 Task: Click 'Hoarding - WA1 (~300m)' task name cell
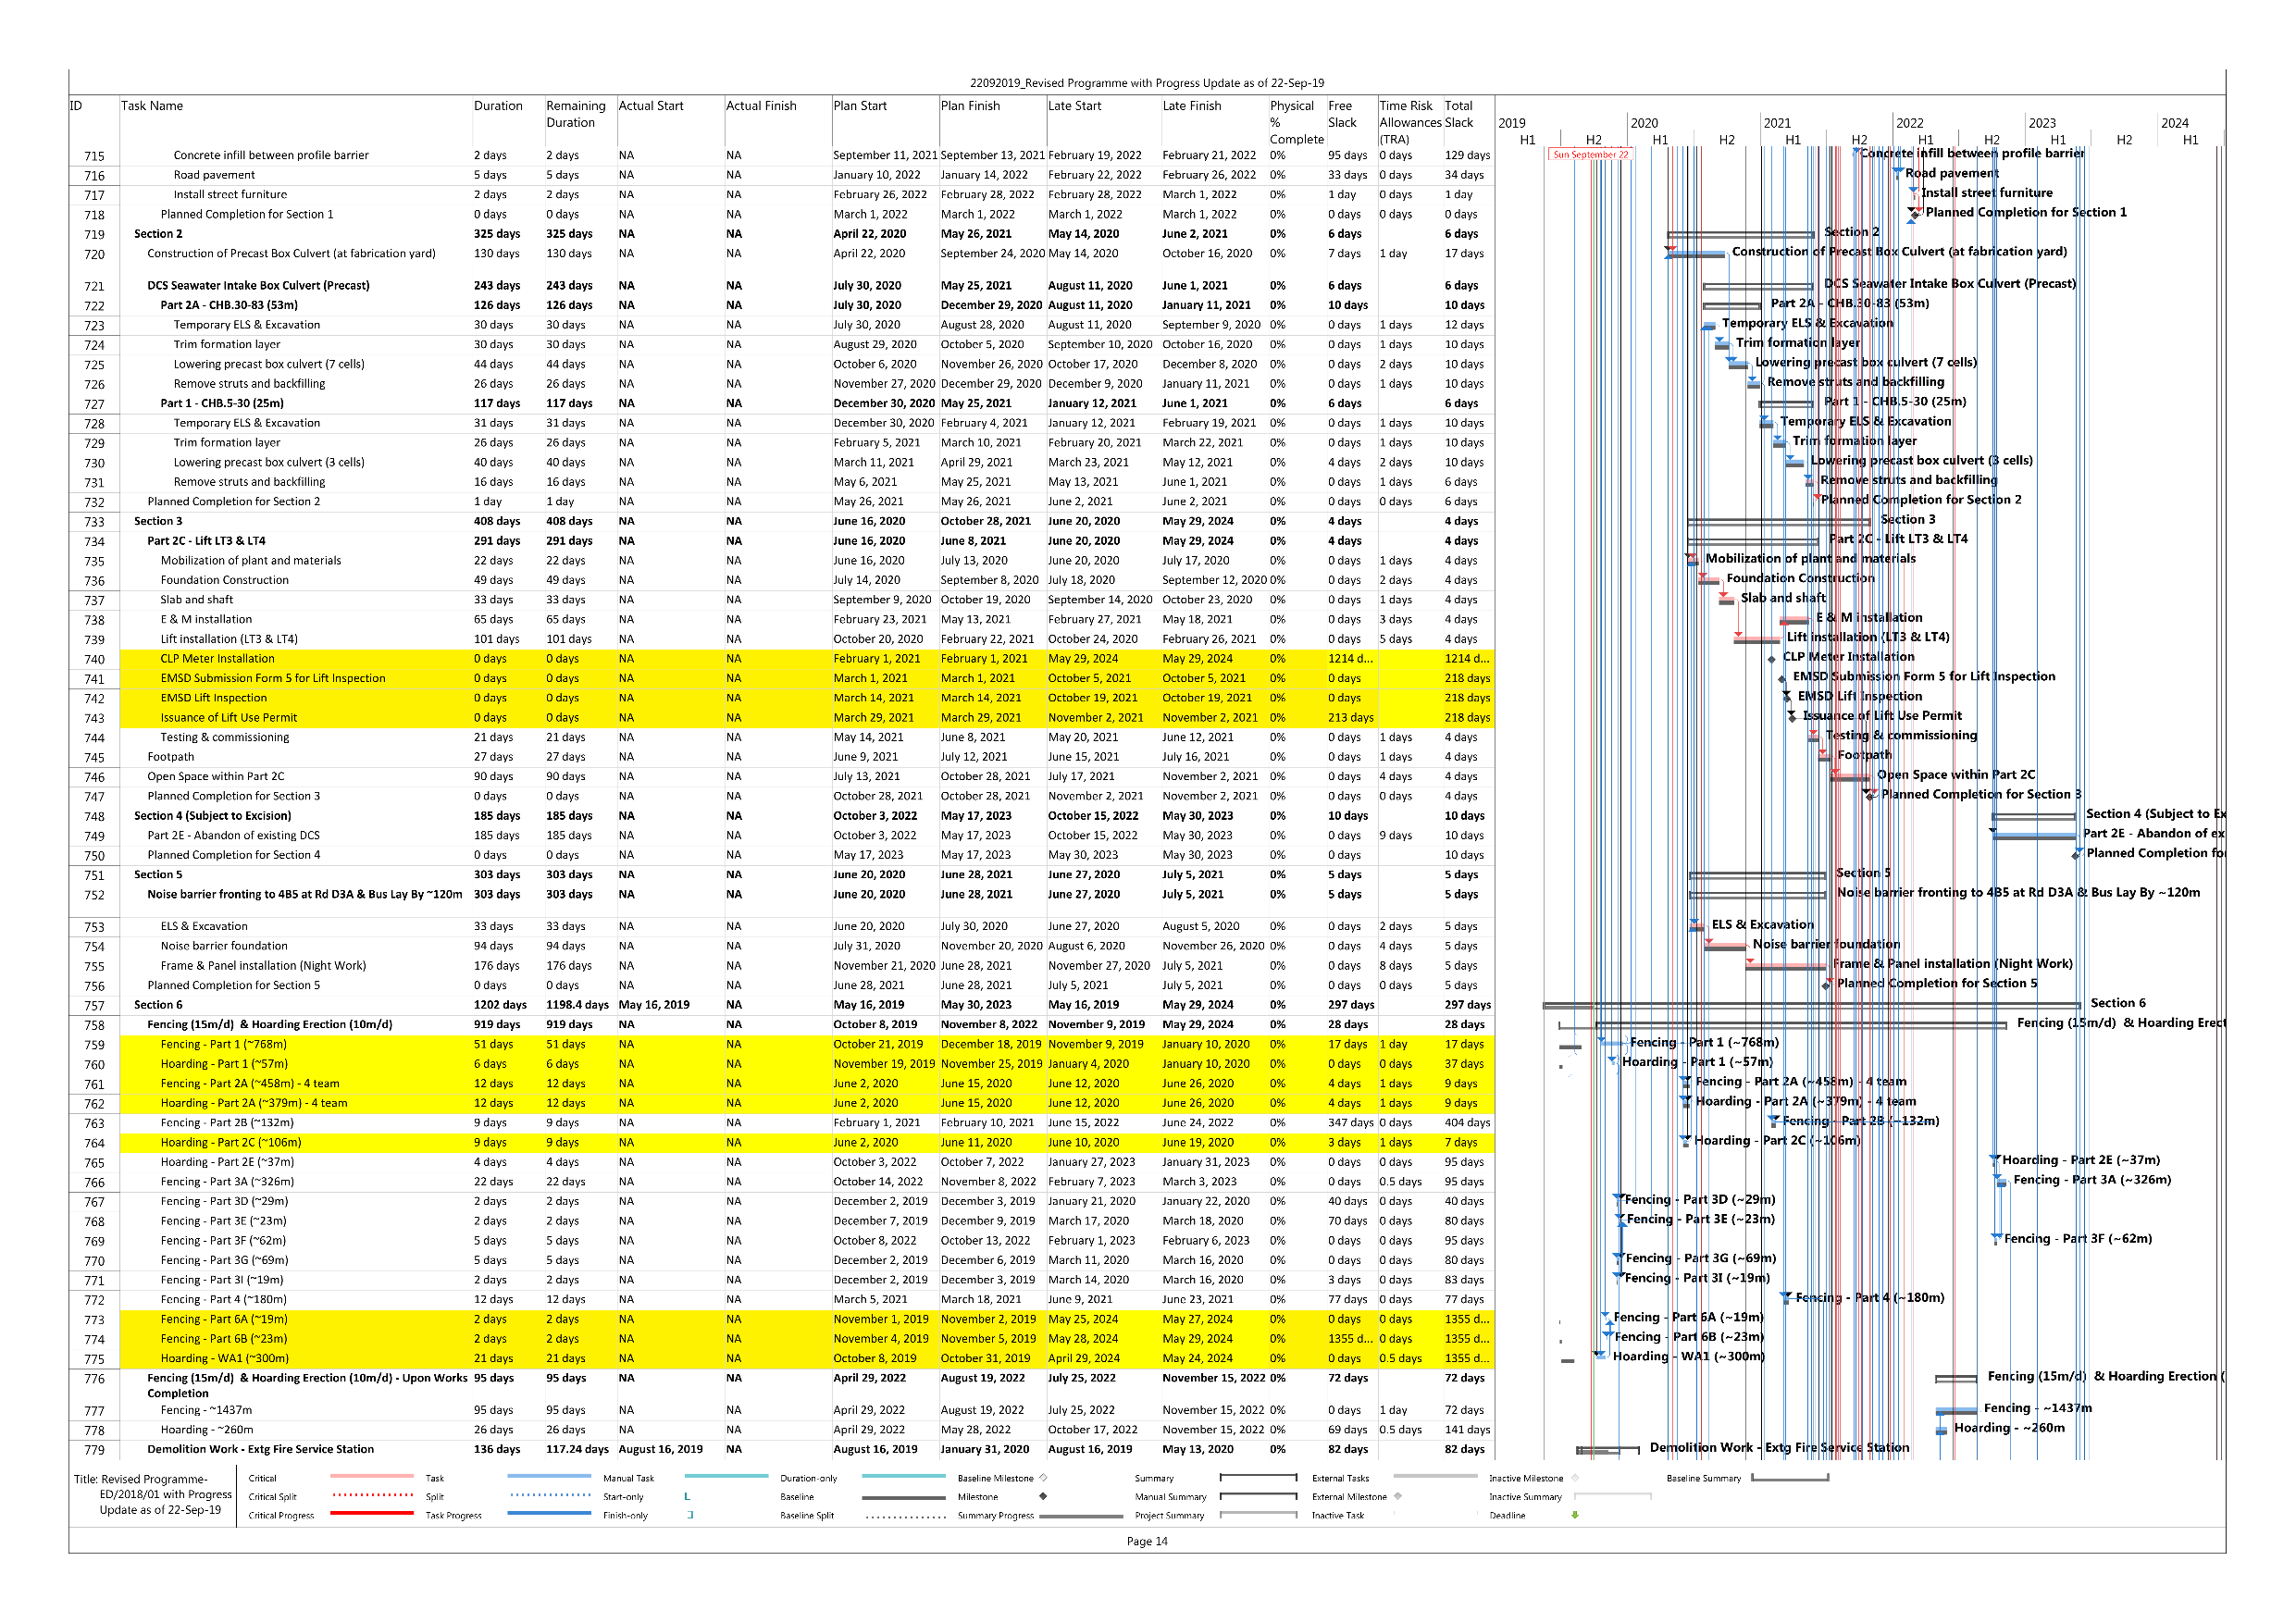(x=225, y=1359)
